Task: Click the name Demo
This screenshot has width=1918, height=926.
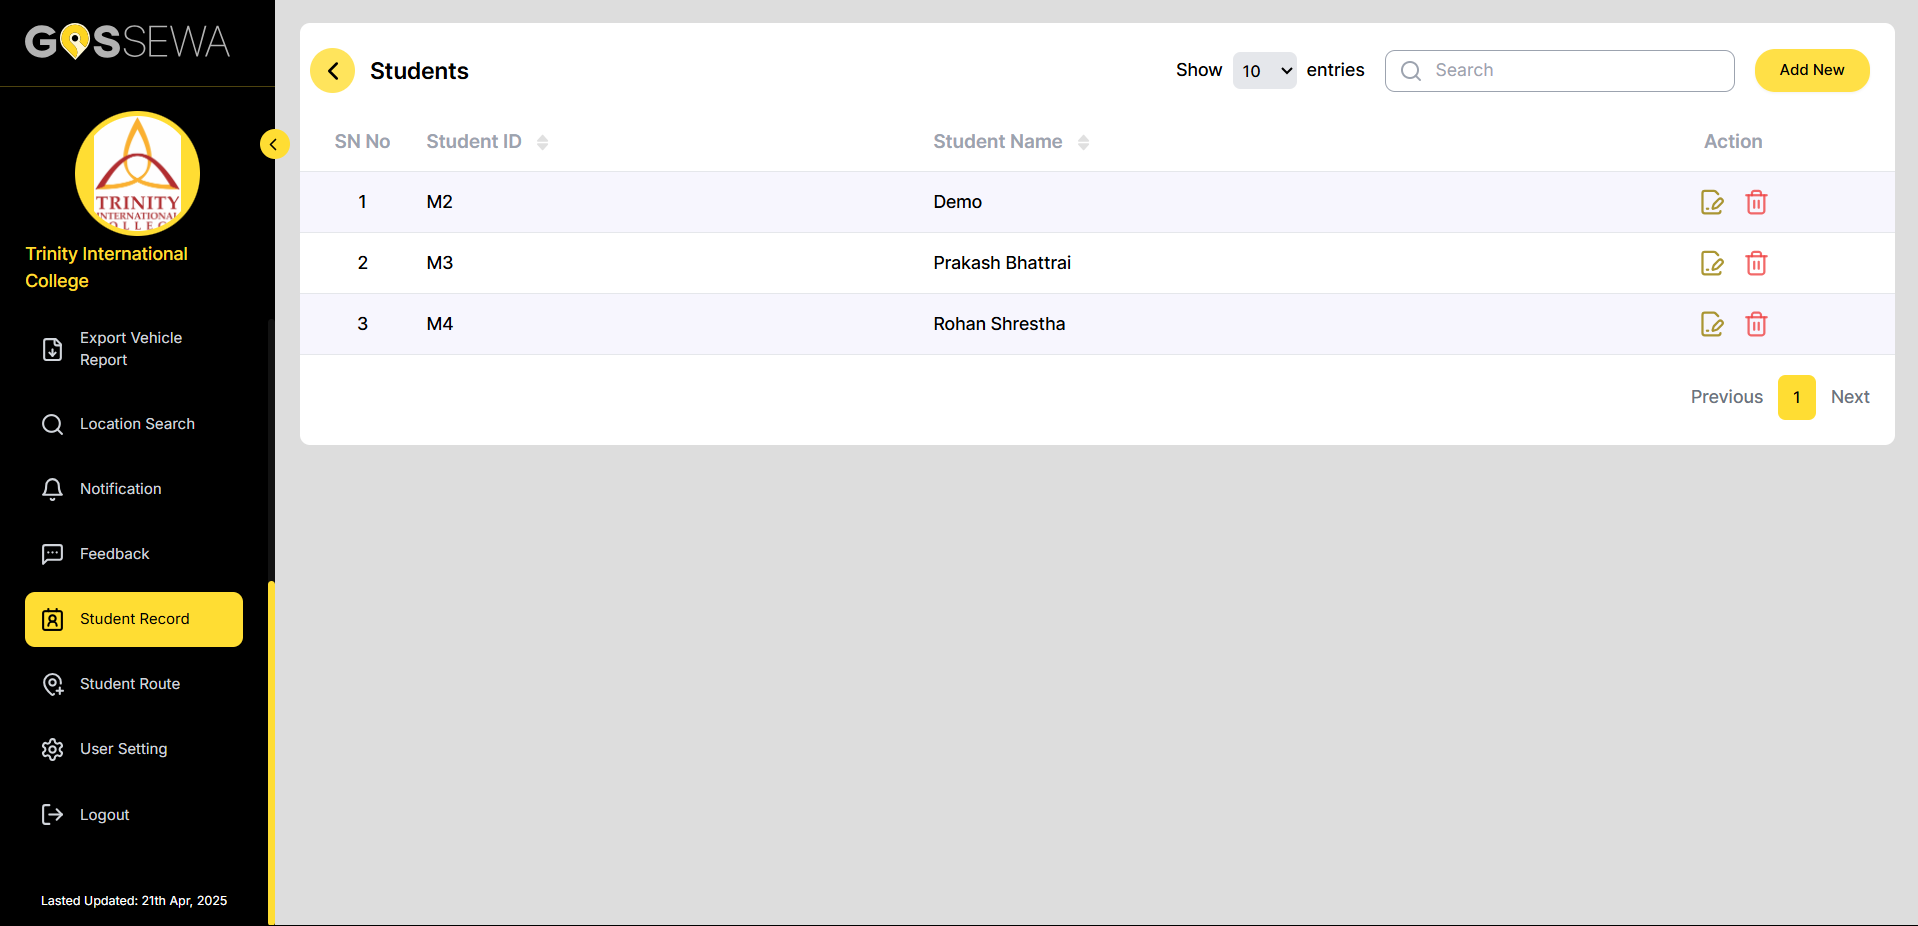Action: (958, 202)
